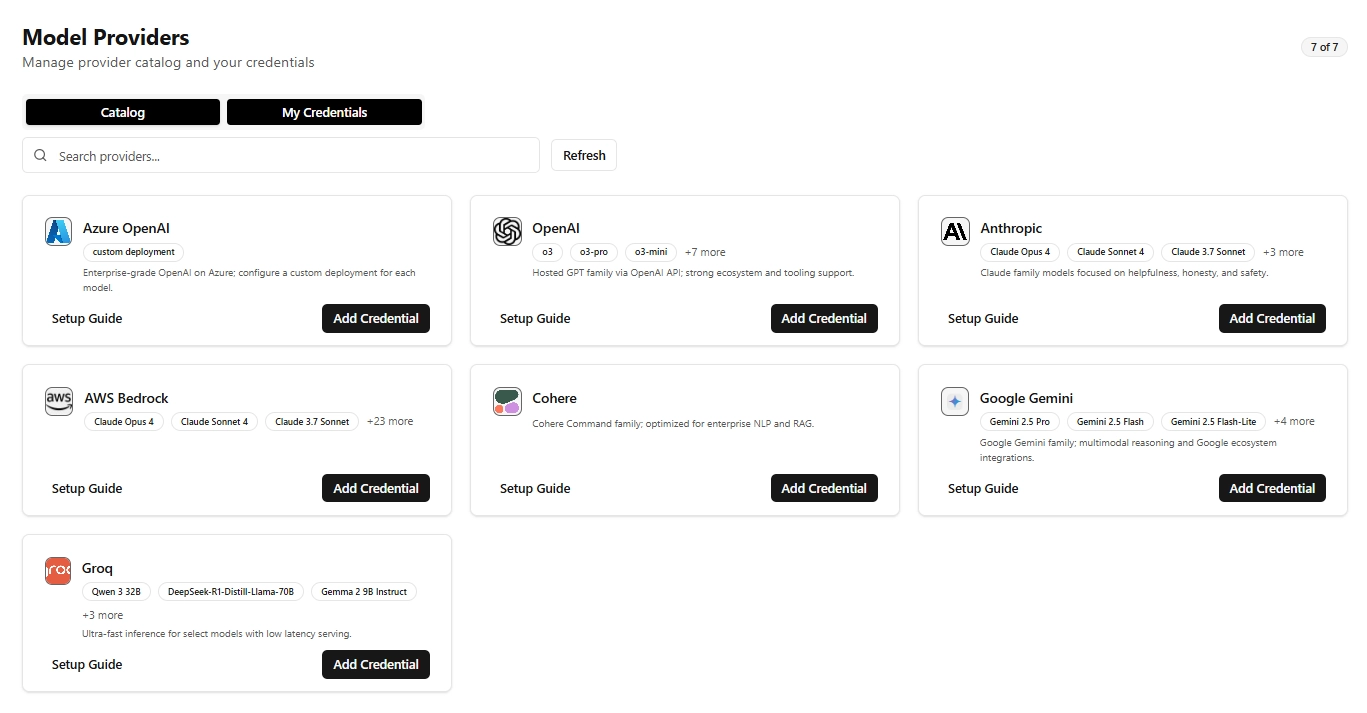Viewport: 1367px width, 713px height.
Task: Click the AWS Bedrock provider logo
Action: [58, 401]
